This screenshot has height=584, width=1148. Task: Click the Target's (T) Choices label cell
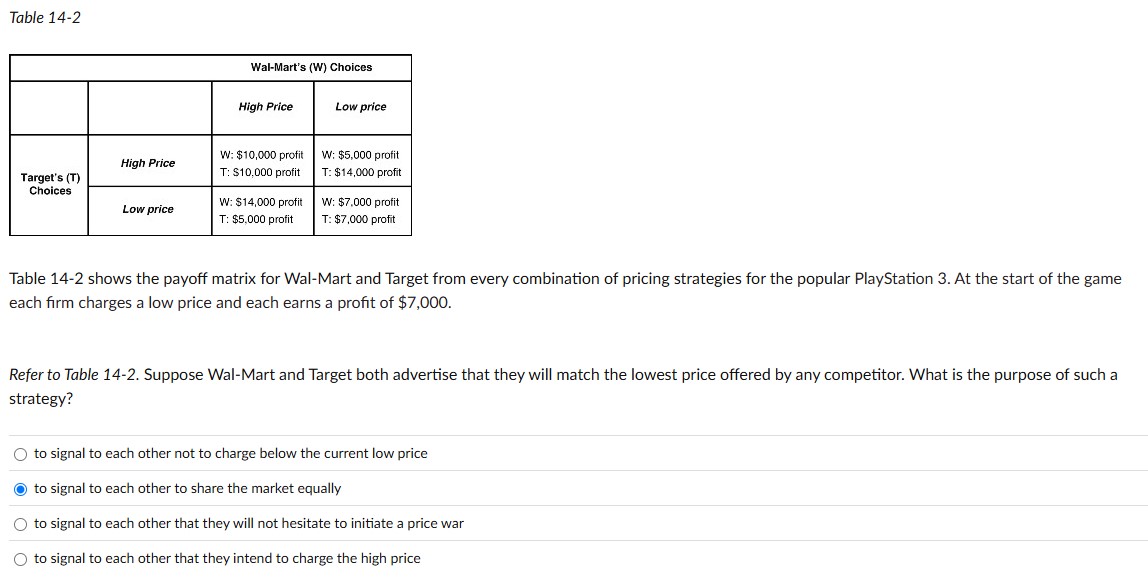coord(49,184)
